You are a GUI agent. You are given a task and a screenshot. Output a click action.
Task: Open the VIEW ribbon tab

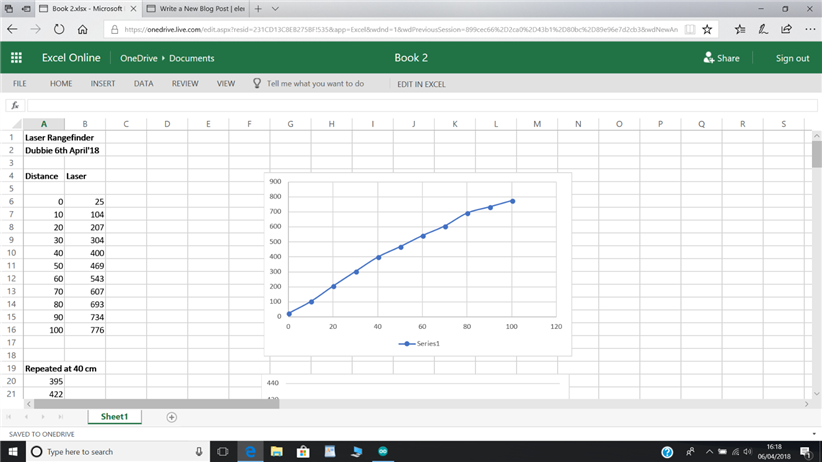(226, 83)
